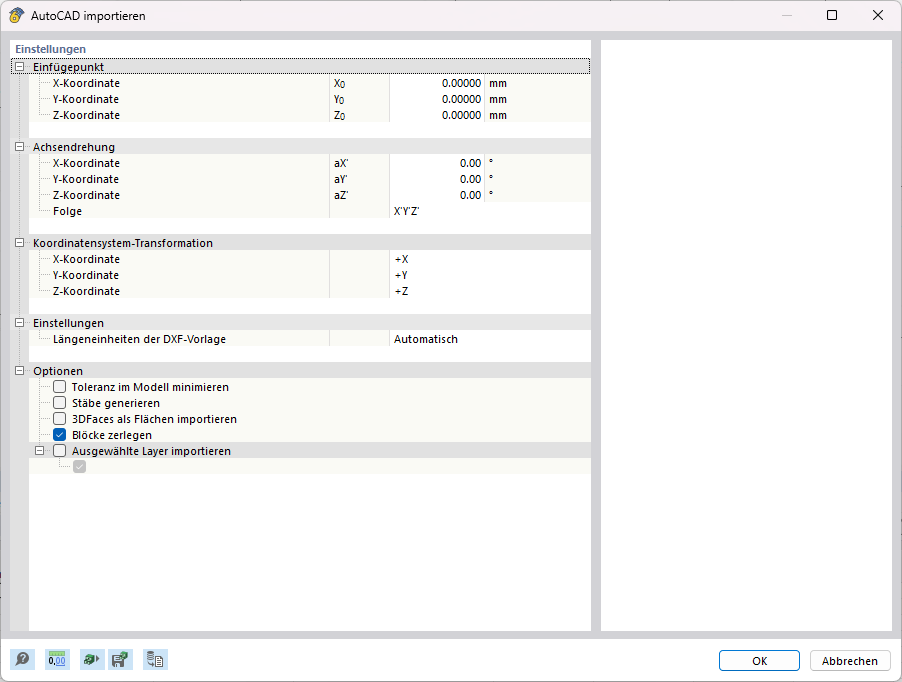Viewport: 902px width, 682px height.
Task: Click the Y0 symbol cell
Action: (x=360, y=99)
